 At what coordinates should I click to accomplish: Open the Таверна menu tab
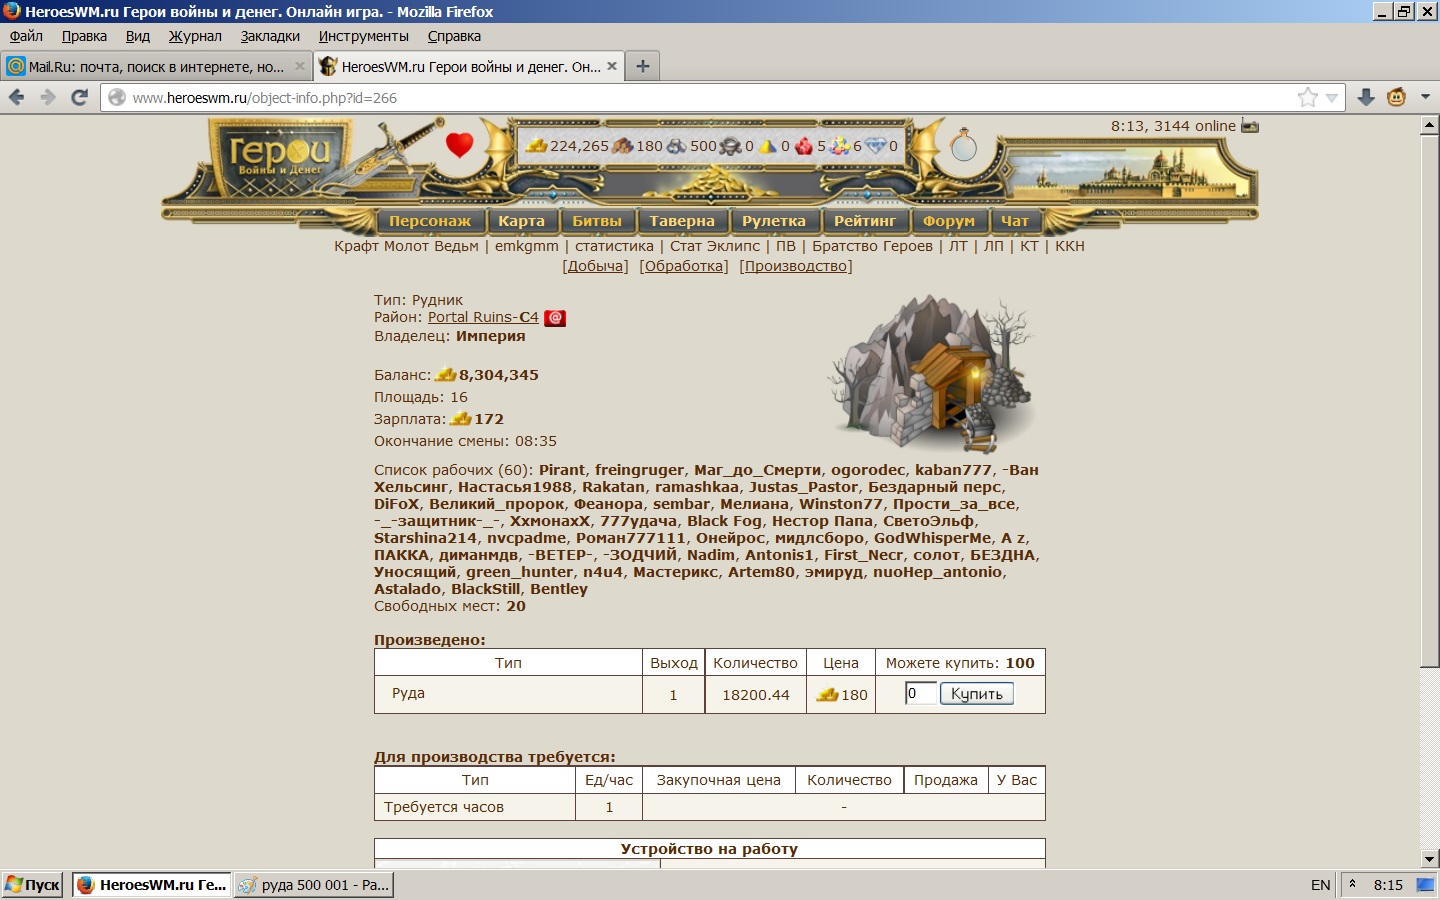click(682, 221)
